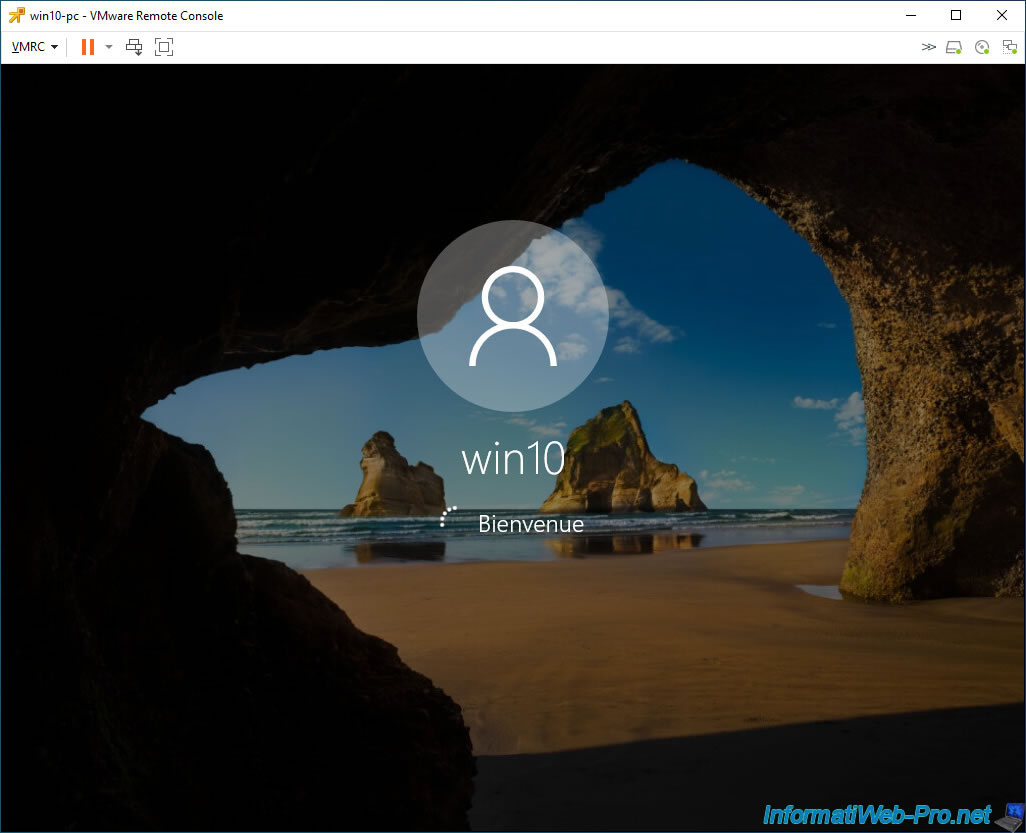Pause the virtual machine with orange button

pyautogui.click(x=88, y=47)
